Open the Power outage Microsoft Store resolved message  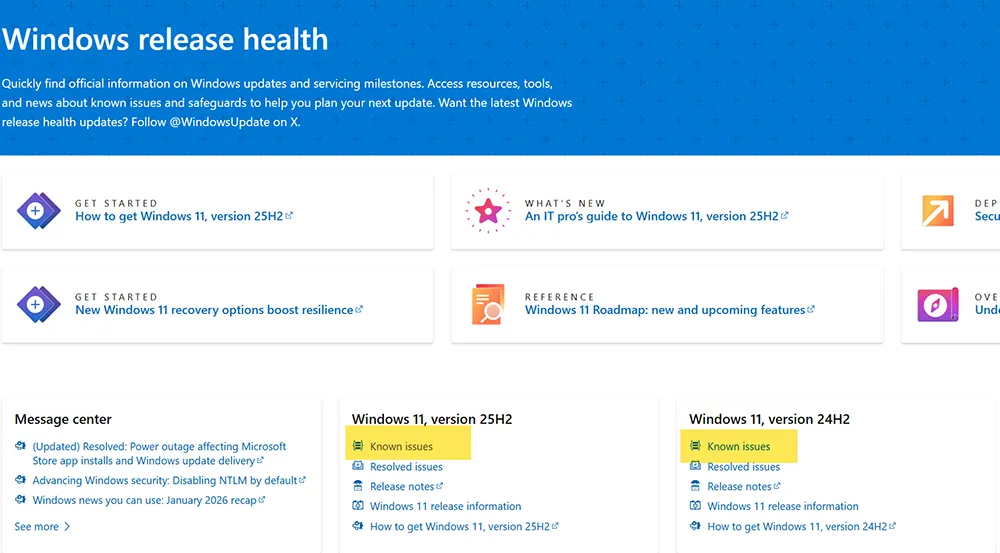[x=159, y=453]
